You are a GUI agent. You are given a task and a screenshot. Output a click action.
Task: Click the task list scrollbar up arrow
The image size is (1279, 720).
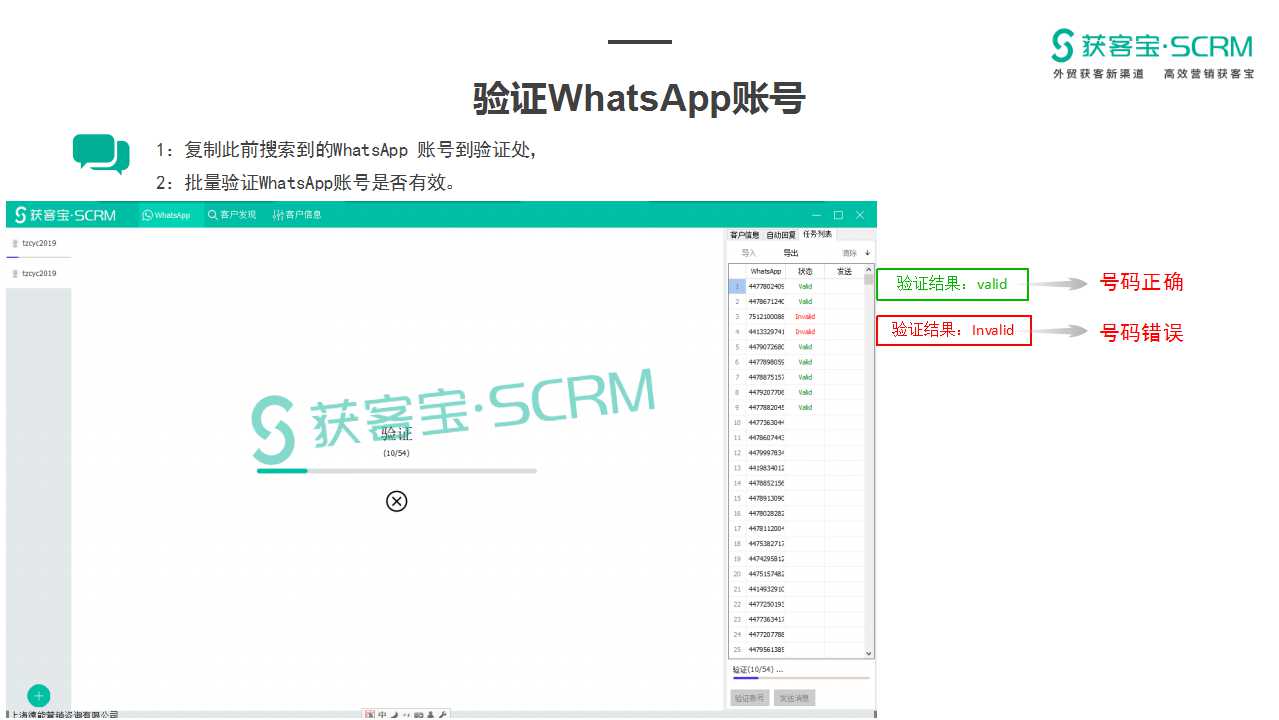869,270
